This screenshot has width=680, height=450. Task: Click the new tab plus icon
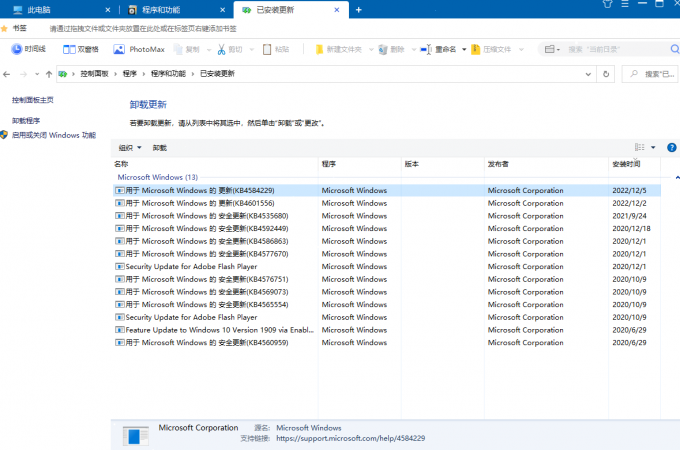pyautogui.click(x=359, y=9)
